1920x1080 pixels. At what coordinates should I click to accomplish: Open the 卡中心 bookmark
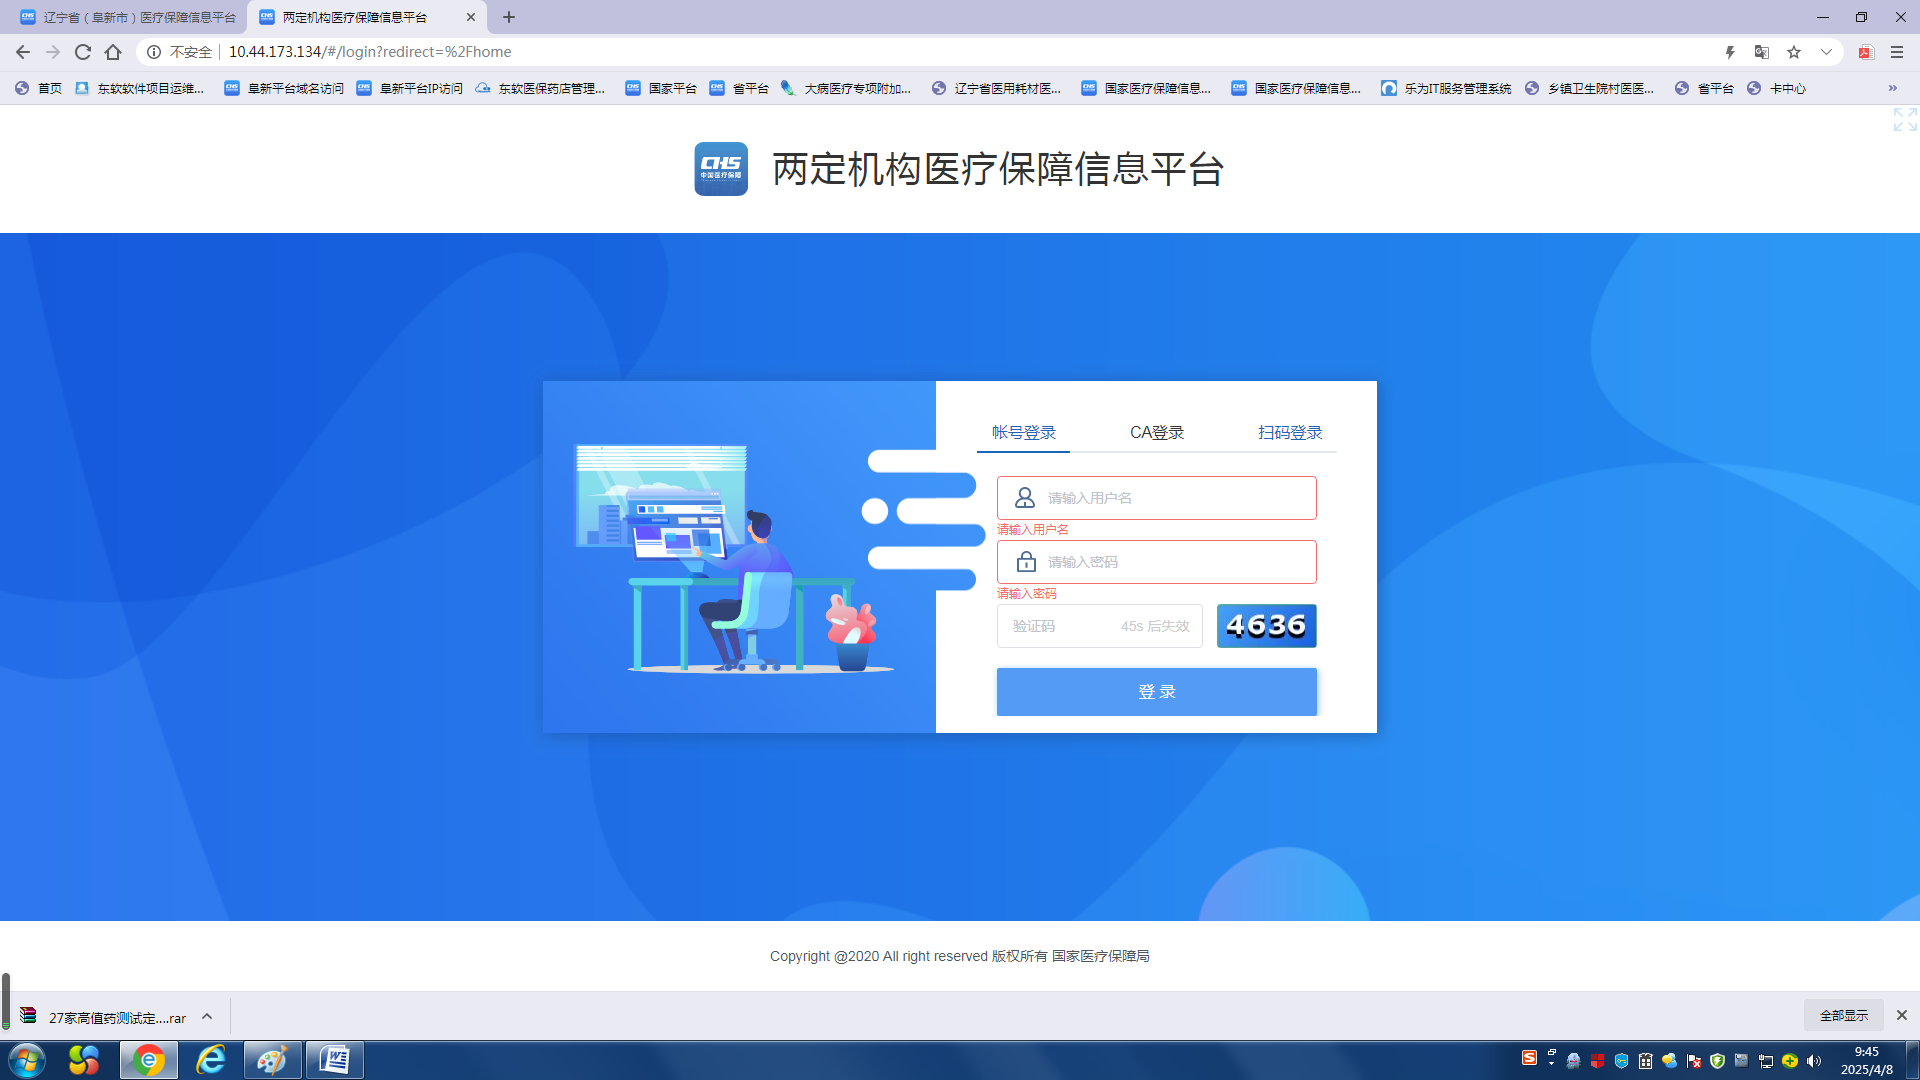(1777, 88)
